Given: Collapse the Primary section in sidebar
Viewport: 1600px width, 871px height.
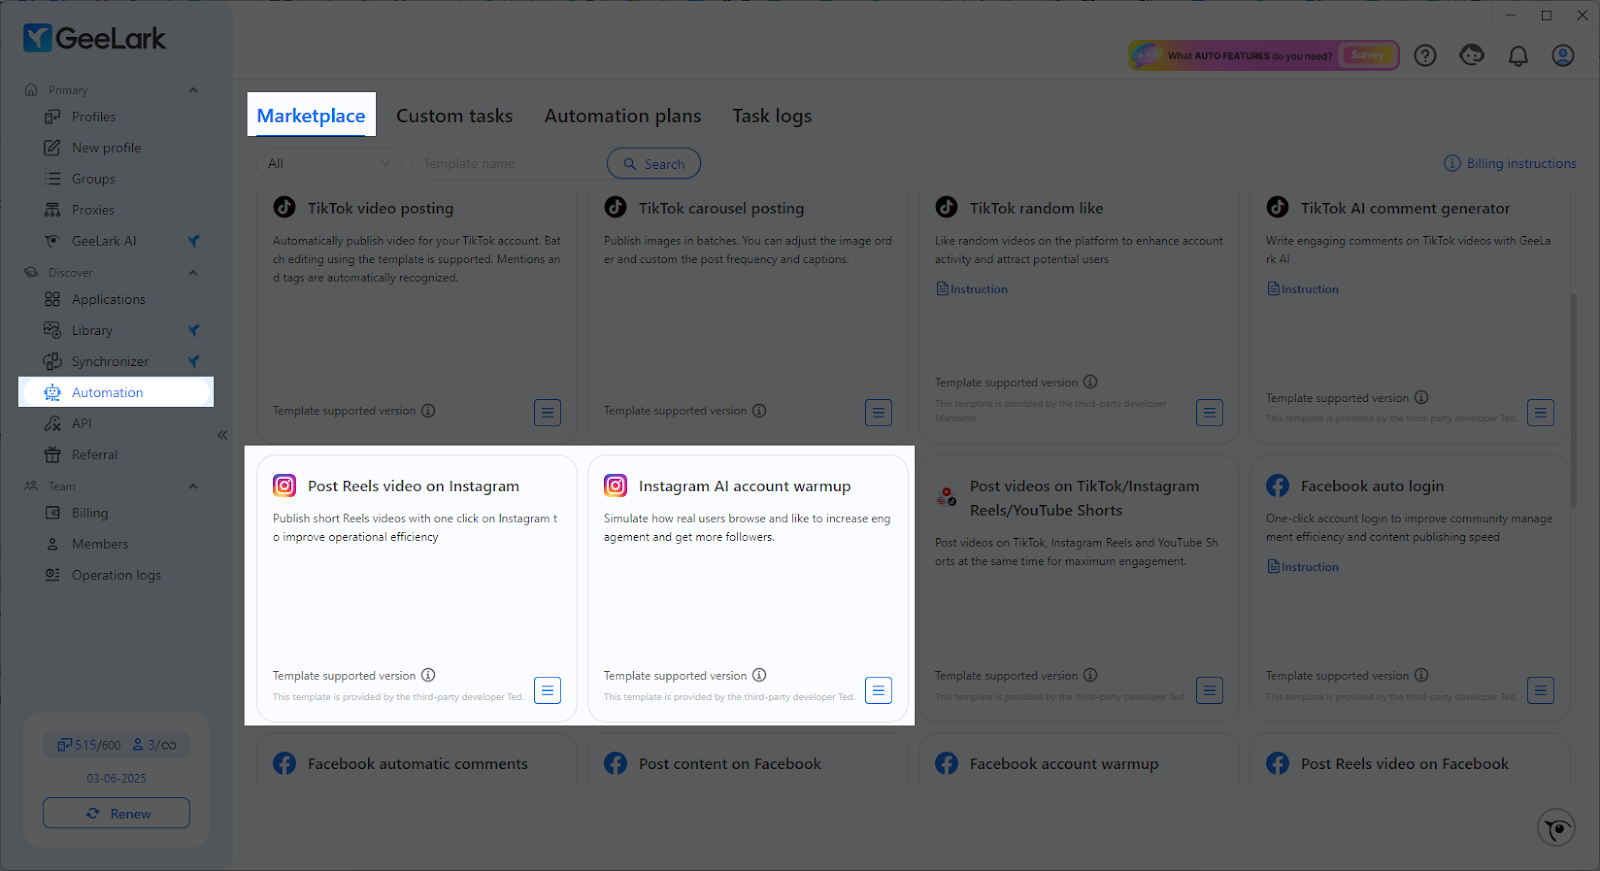Looking at the screenshot, I should [x=193, y=90].
